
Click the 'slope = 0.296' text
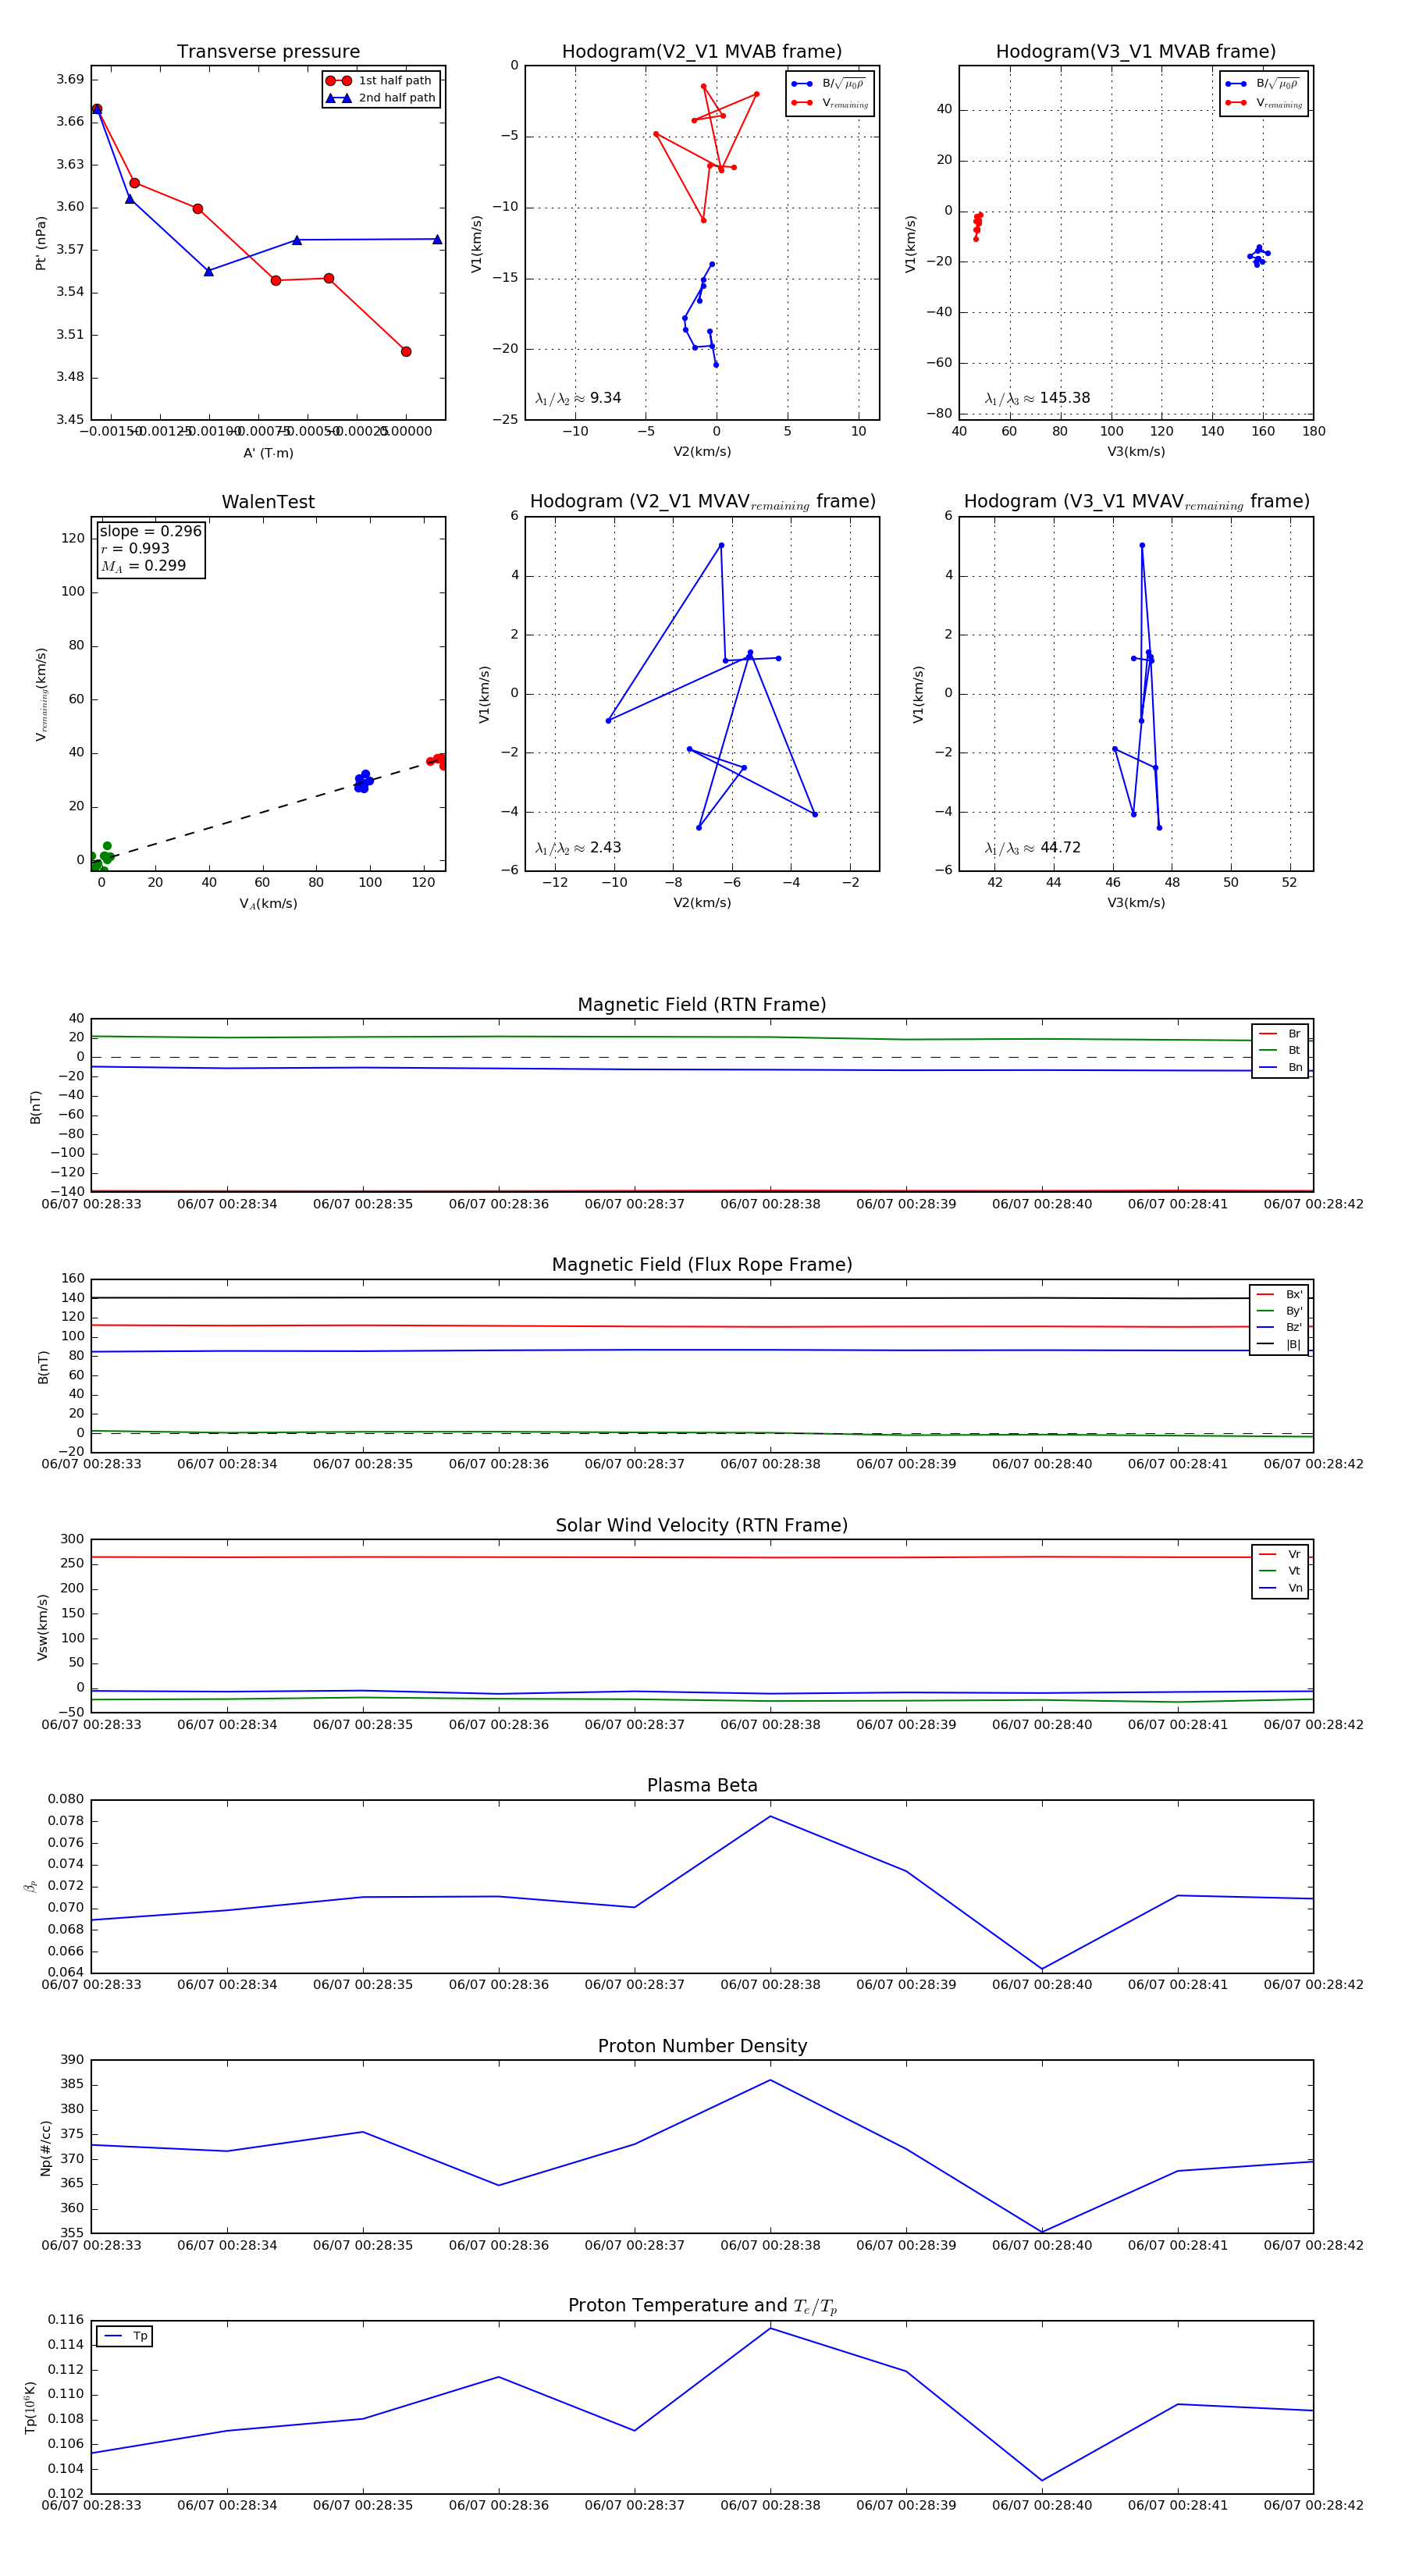coord(150,531)
